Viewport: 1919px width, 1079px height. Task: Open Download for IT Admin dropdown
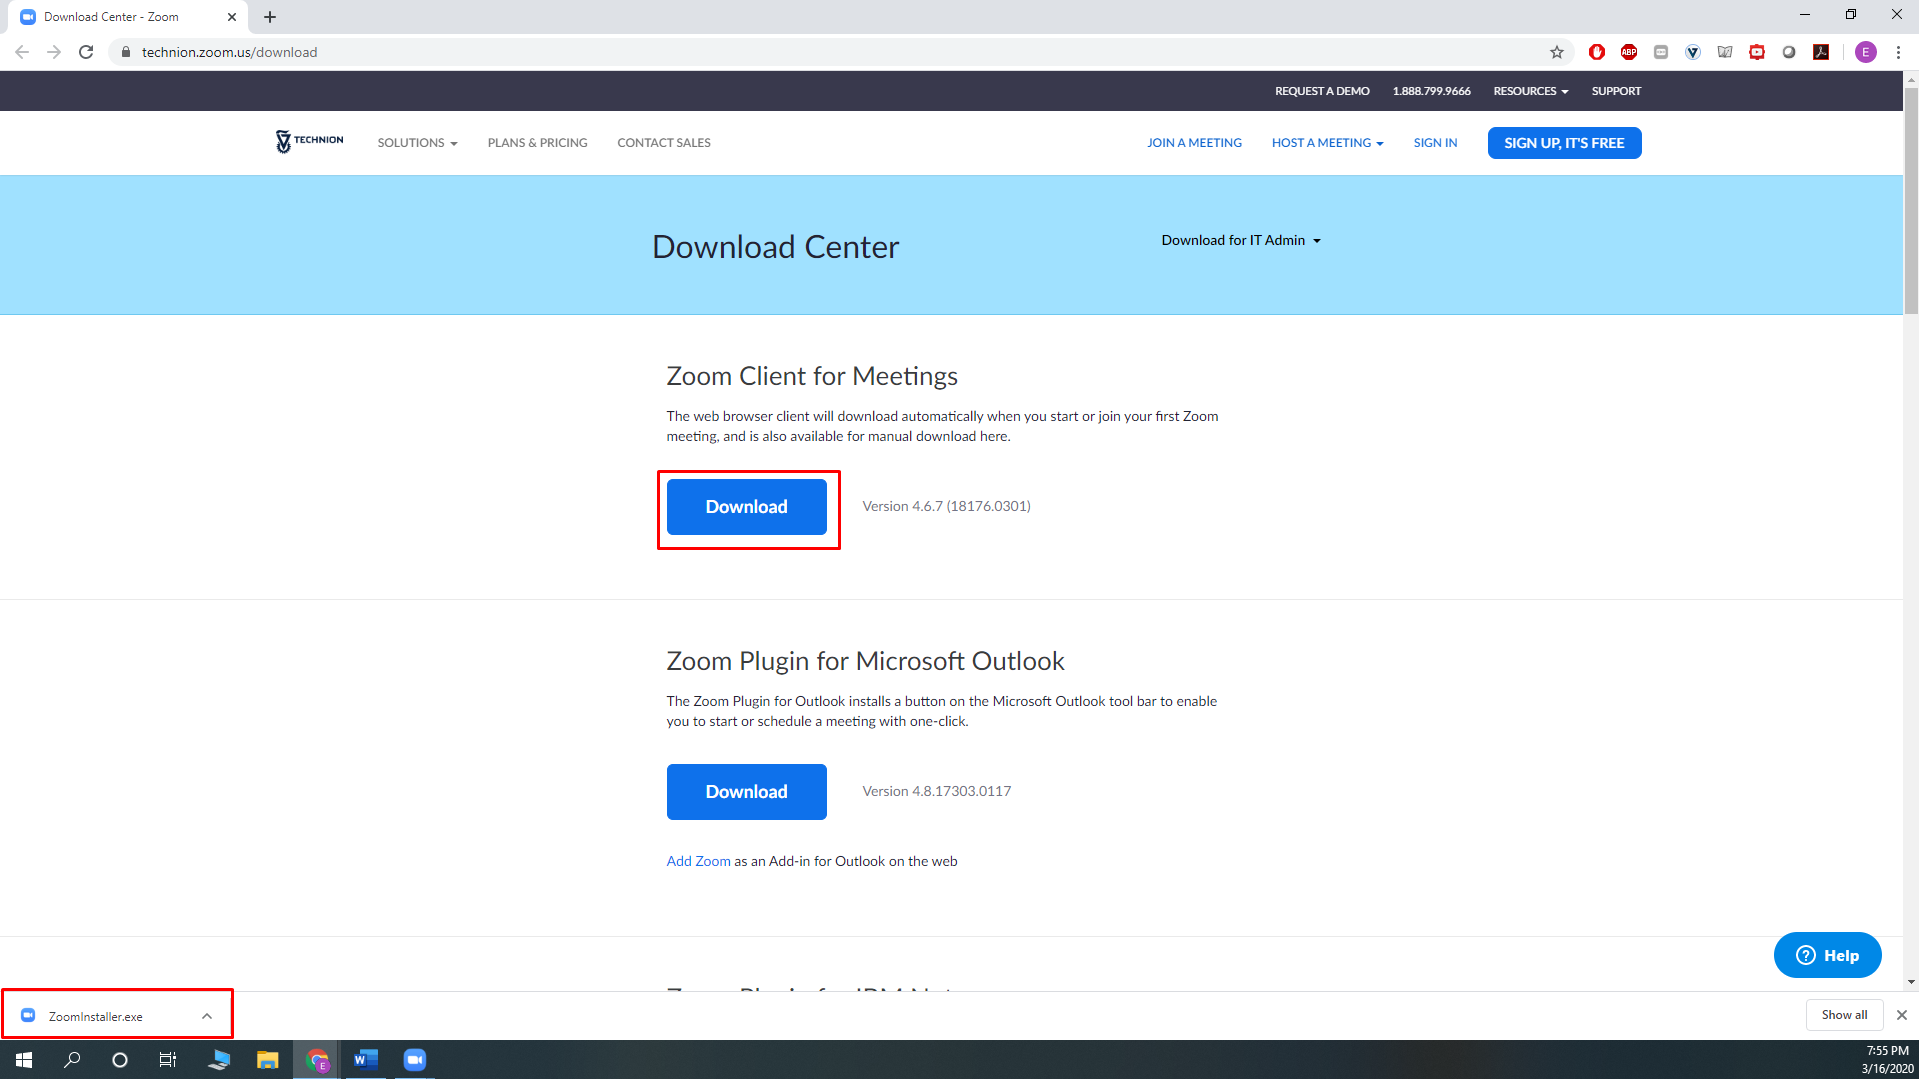pyautogui.click(x=1241, y=240)
